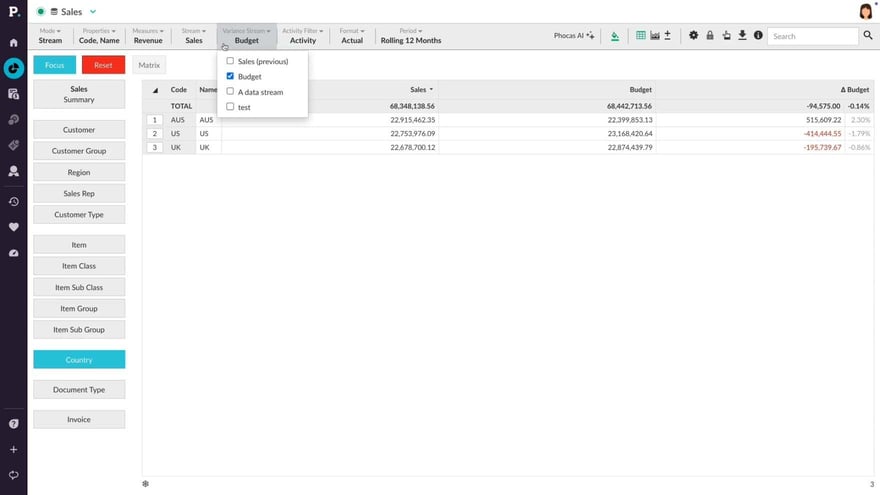Open favorites heart icon in sidebar
Image resolution: width=880 pixels, height=495 pixels.
point(13,227)
